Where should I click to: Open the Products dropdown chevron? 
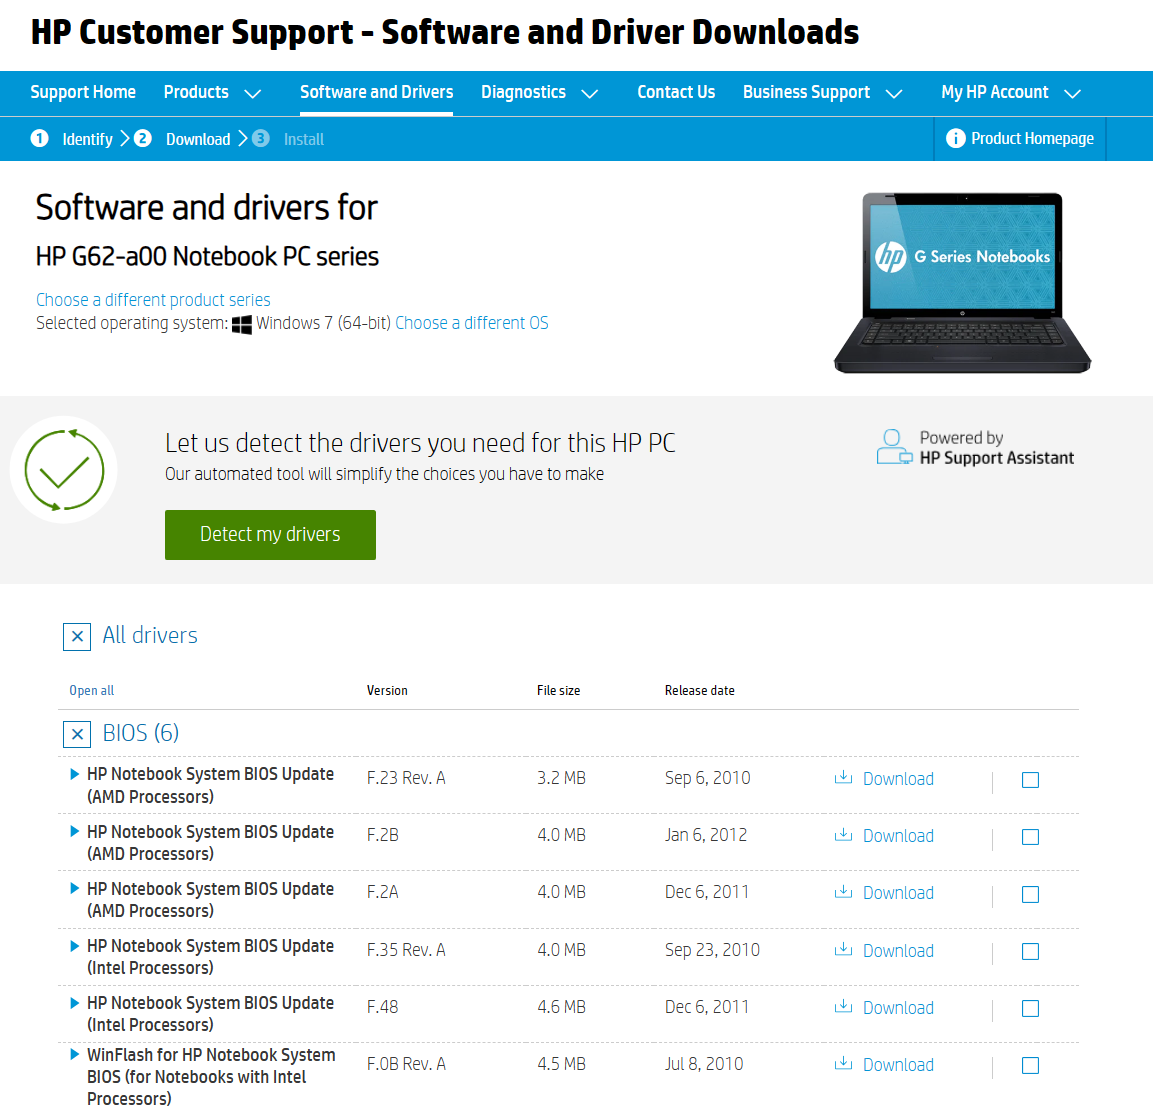(252, 94)
